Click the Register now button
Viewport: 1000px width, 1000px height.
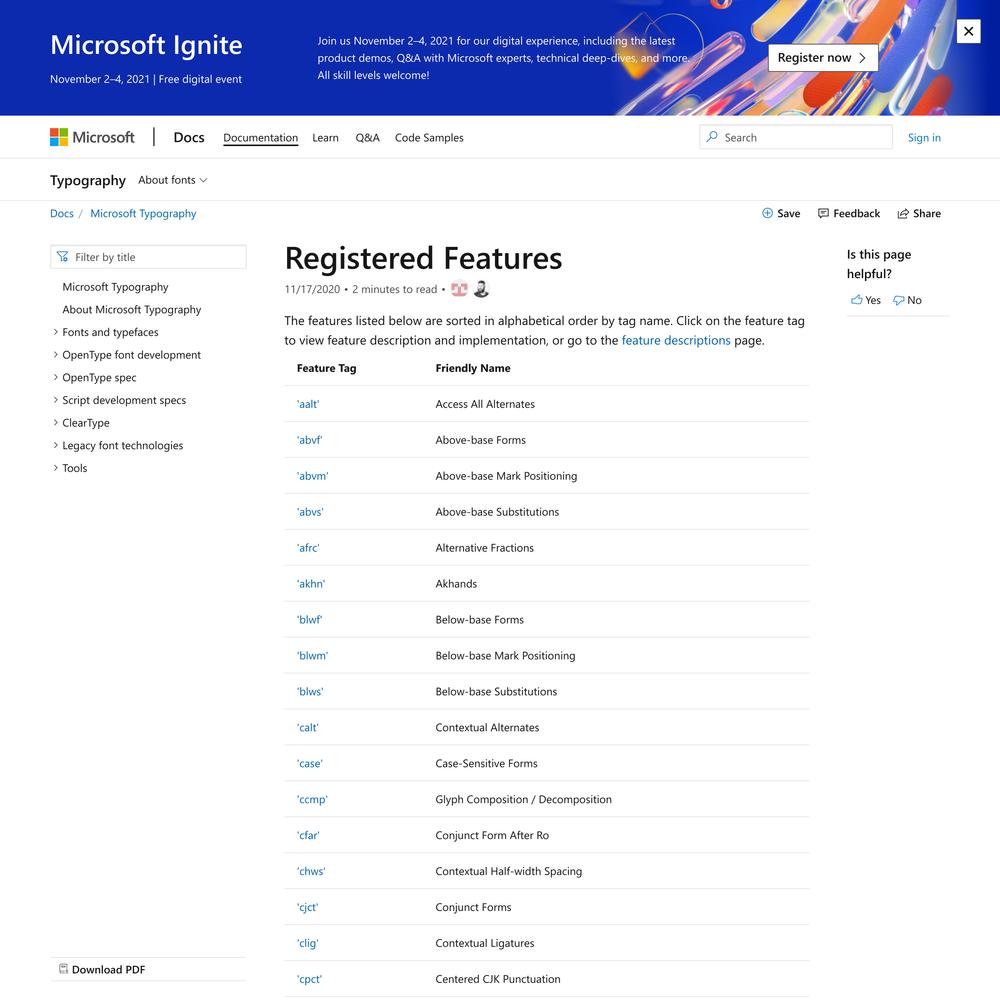tap(823, 57)
